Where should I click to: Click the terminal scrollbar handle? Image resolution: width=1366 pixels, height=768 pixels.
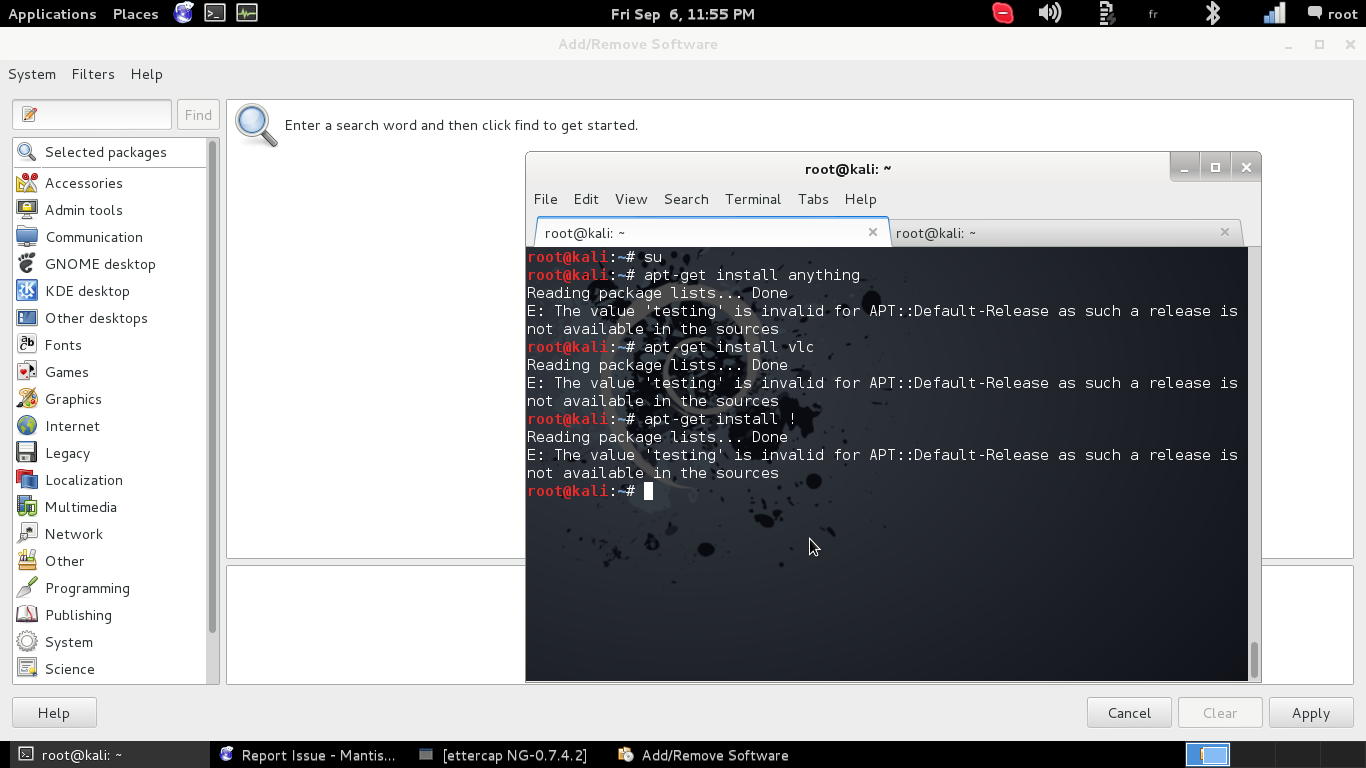[1254, 659]
